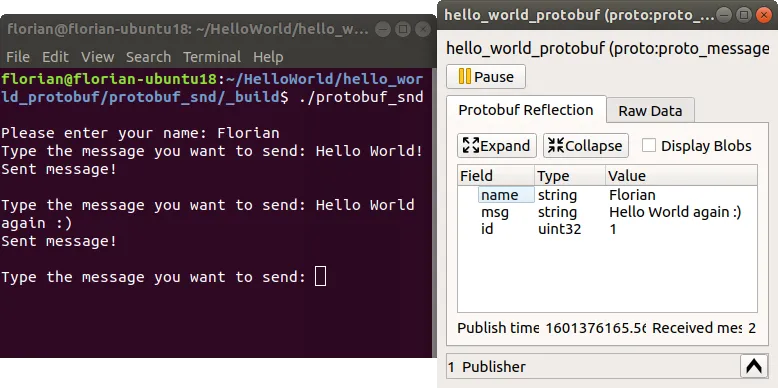Collapse all protobuf fields
The image size is (778, 388).
point(585,145)
